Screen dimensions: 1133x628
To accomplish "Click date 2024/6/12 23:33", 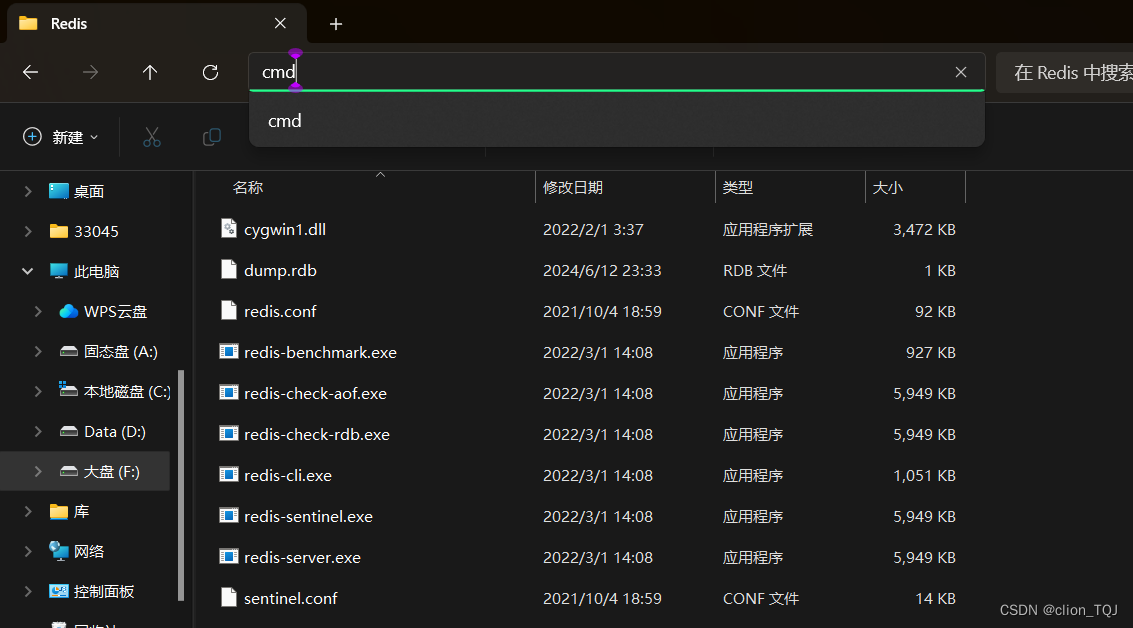I will pos(602,270).
